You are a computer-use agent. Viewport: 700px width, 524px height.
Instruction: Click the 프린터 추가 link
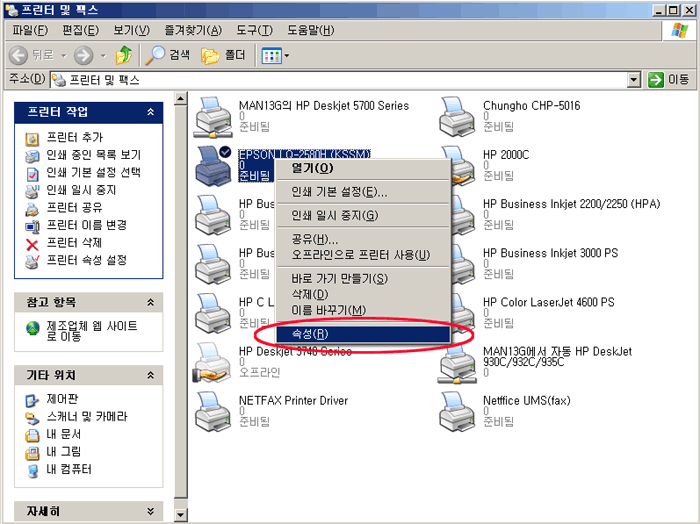pyautogui.click(x=74, y=137)
